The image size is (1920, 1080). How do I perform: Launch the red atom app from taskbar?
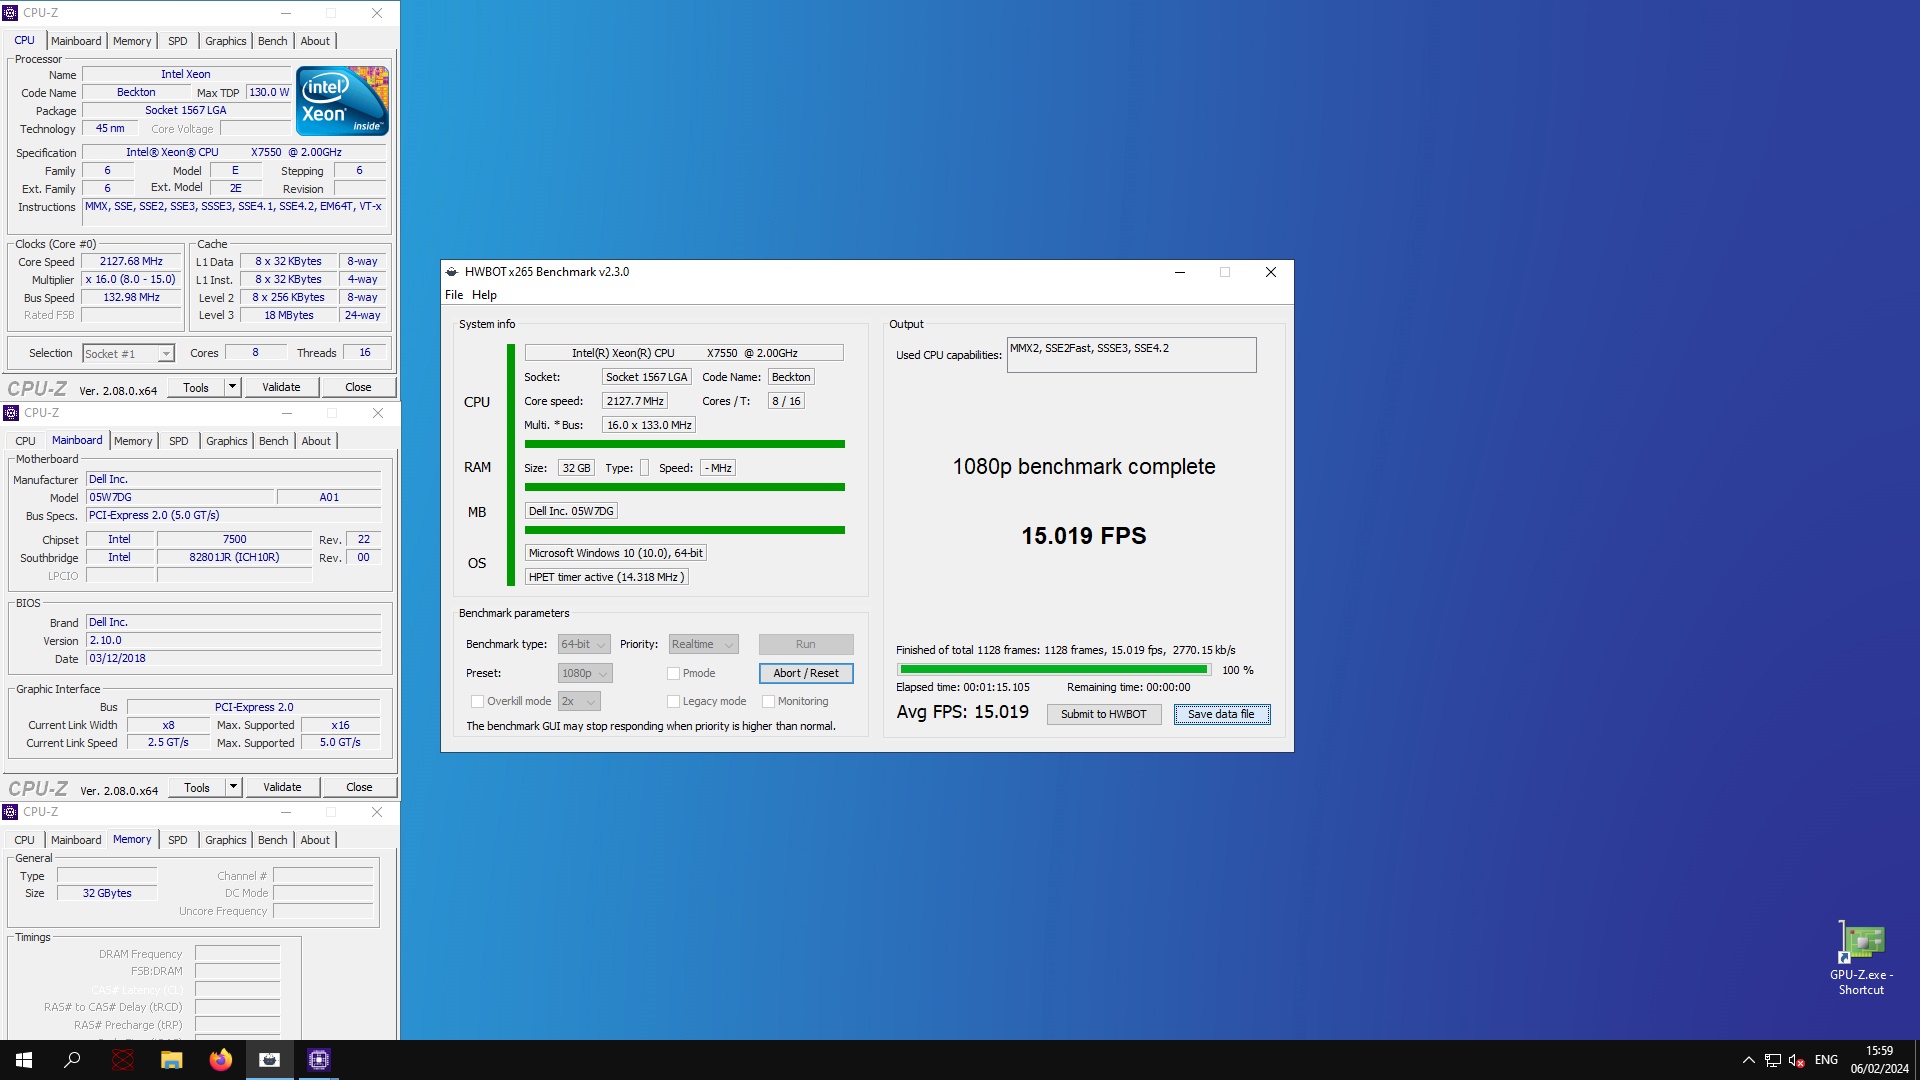pos(123,1060)
